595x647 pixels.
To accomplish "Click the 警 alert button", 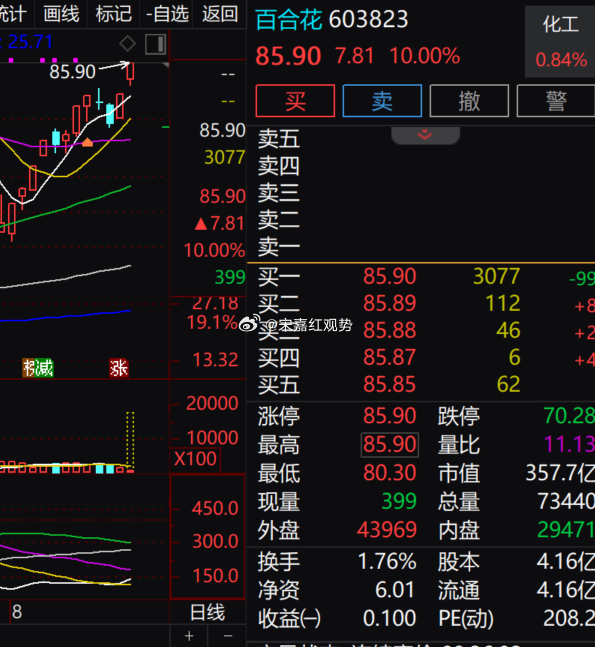I will coord(556,101).
